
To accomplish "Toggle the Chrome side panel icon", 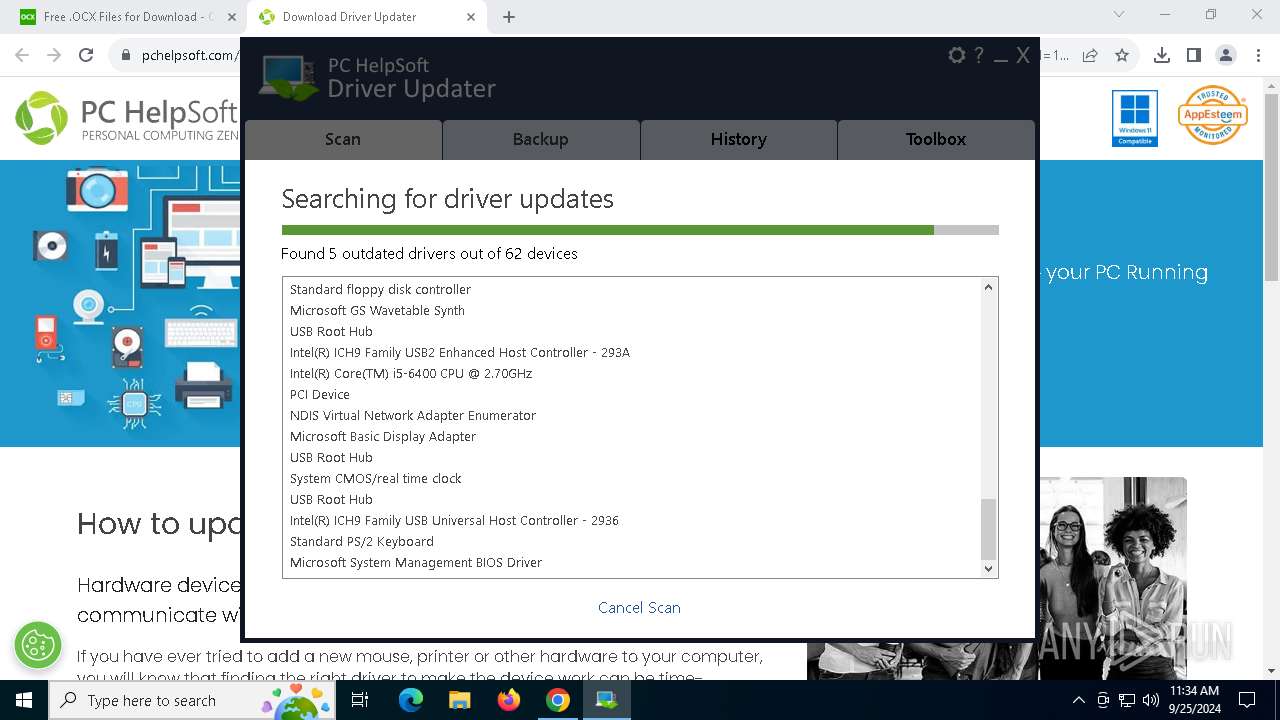I will tap(1194, 55).
